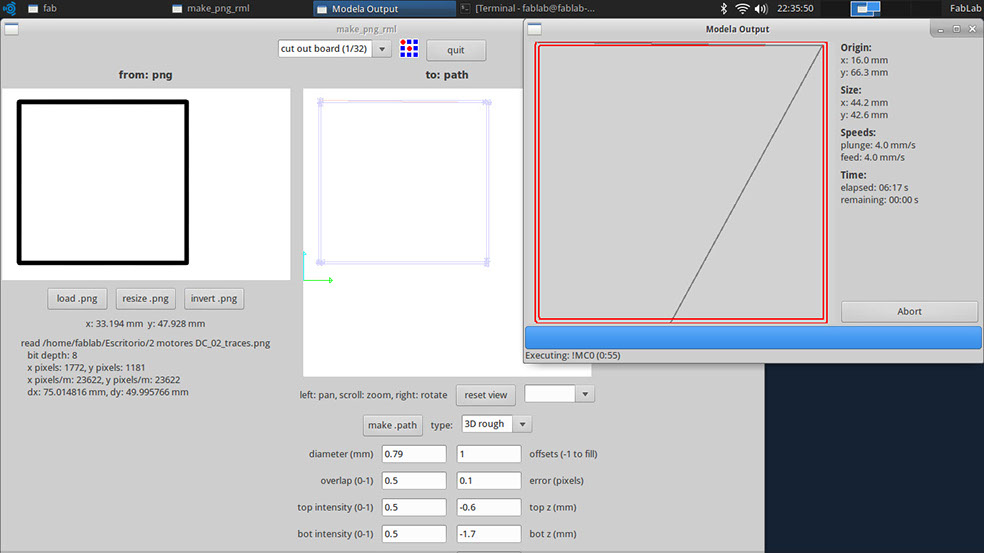Click the red and blue grid icon
Screen dimensions: 984x553
tap(409, 48)
